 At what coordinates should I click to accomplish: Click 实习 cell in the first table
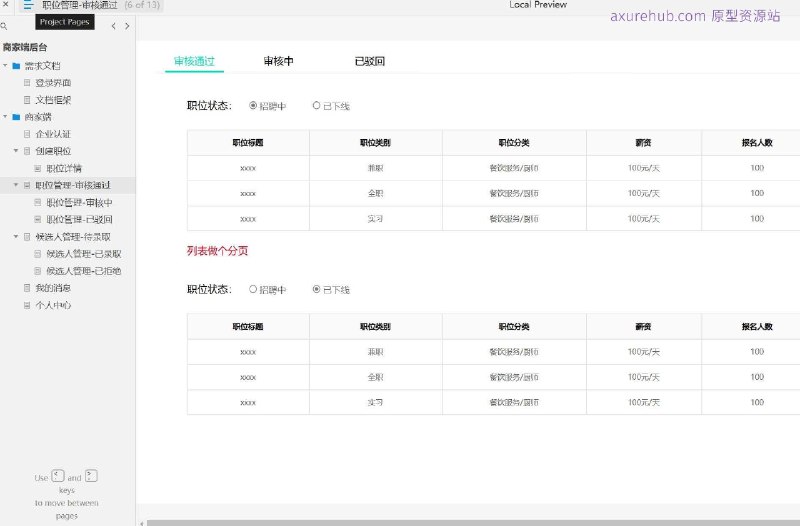(376, 219)
